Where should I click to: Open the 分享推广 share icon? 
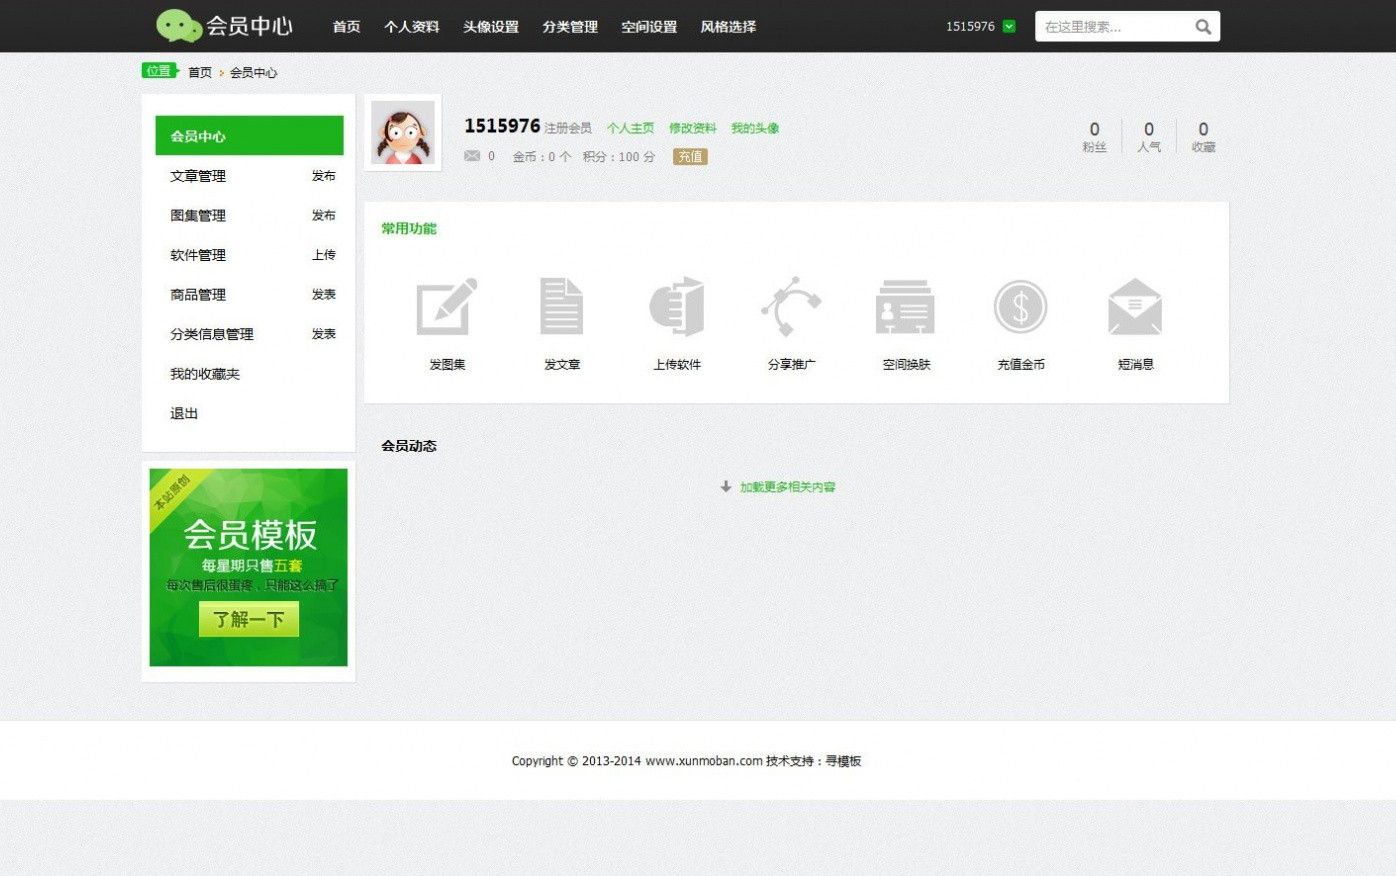tap(791, 306)
